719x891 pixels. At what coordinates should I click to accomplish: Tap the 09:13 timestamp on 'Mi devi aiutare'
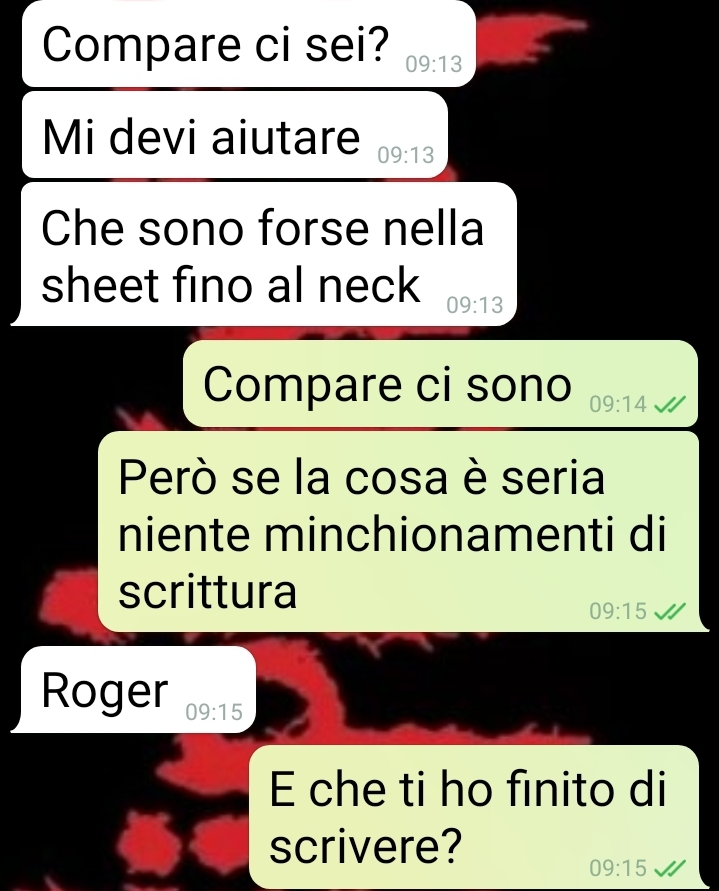[x=406, y=155]
